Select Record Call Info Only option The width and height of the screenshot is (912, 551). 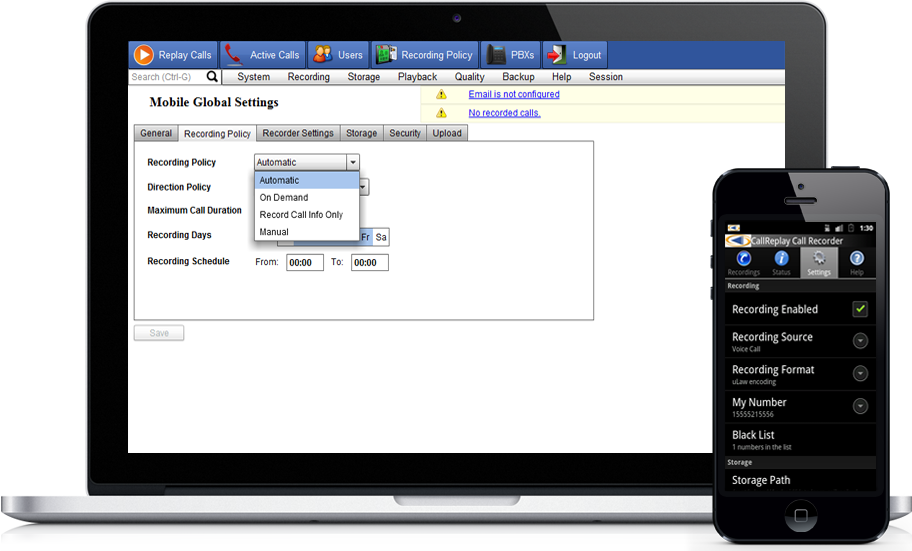[307, 215]
